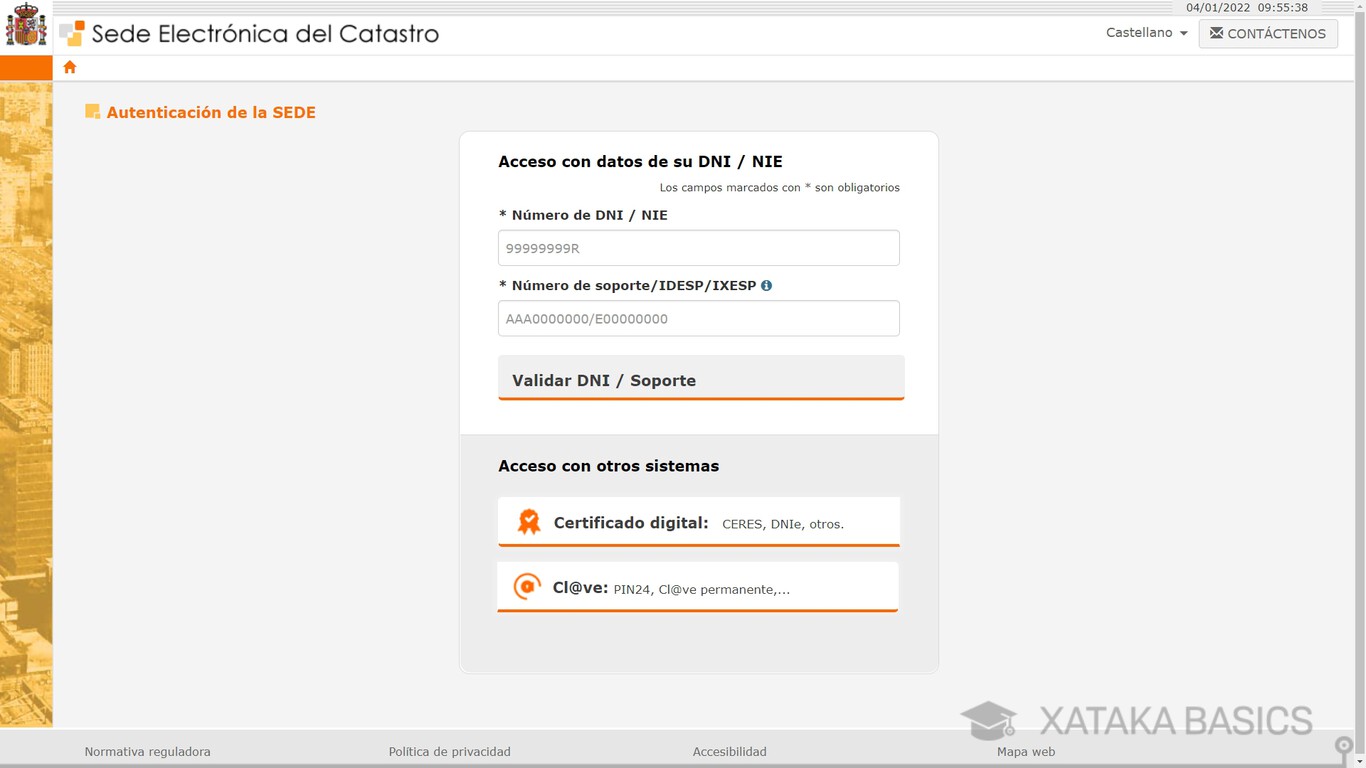Image resolution: width=1366 pixels, height=768 pixels.
Task: Click the CONTÁCTENOS button
Action: tap(1268, 33)
